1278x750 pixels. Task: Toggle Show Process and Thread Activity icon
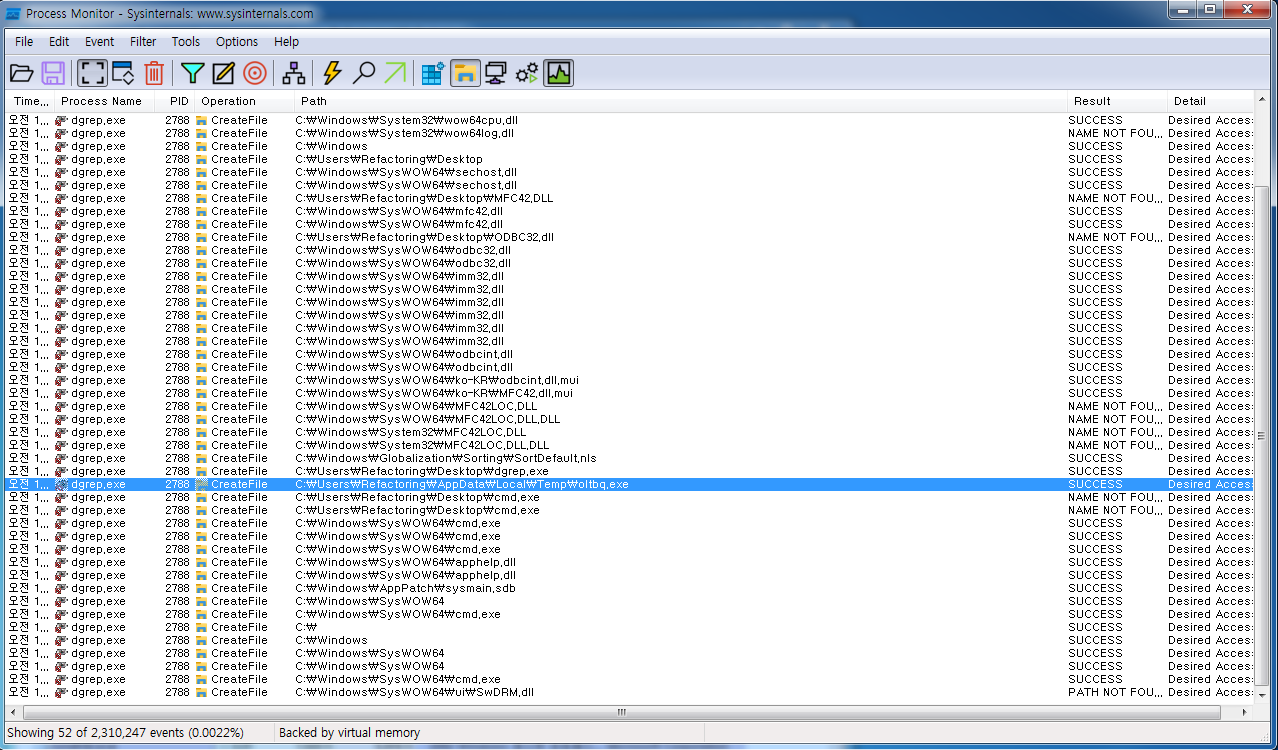pyautogui.click(x=527, y=73)
